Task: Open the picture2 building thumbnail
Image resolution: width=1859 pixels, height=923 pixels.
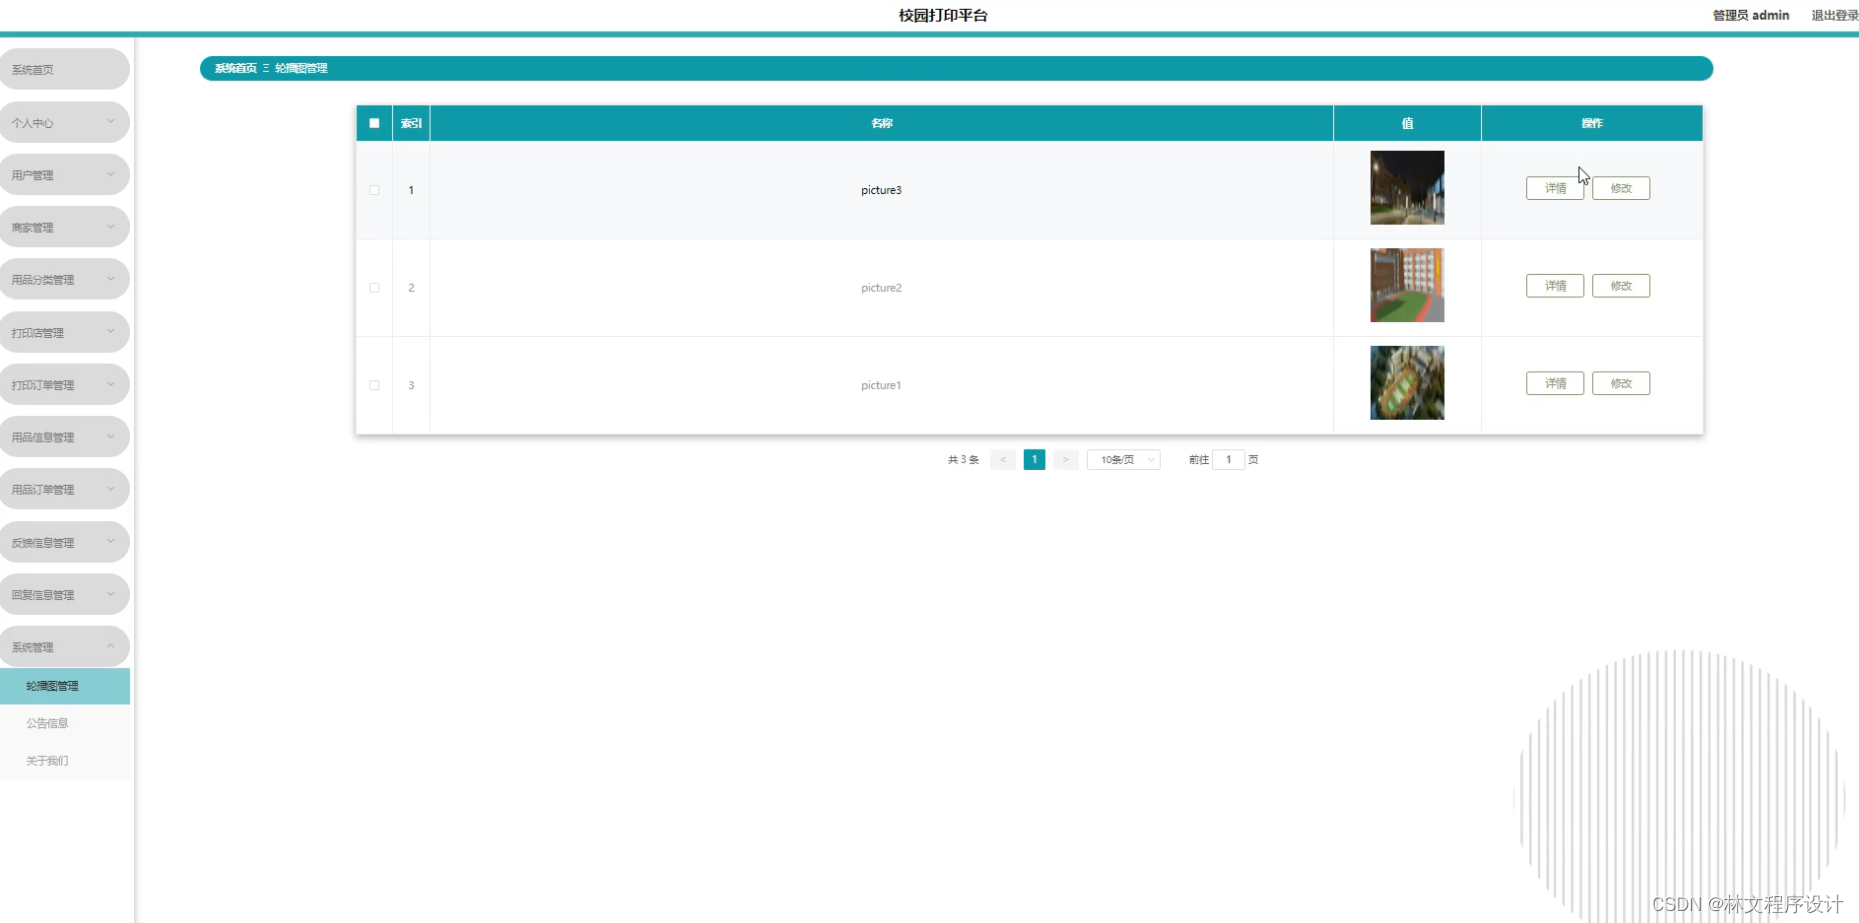Action: 1407,285
